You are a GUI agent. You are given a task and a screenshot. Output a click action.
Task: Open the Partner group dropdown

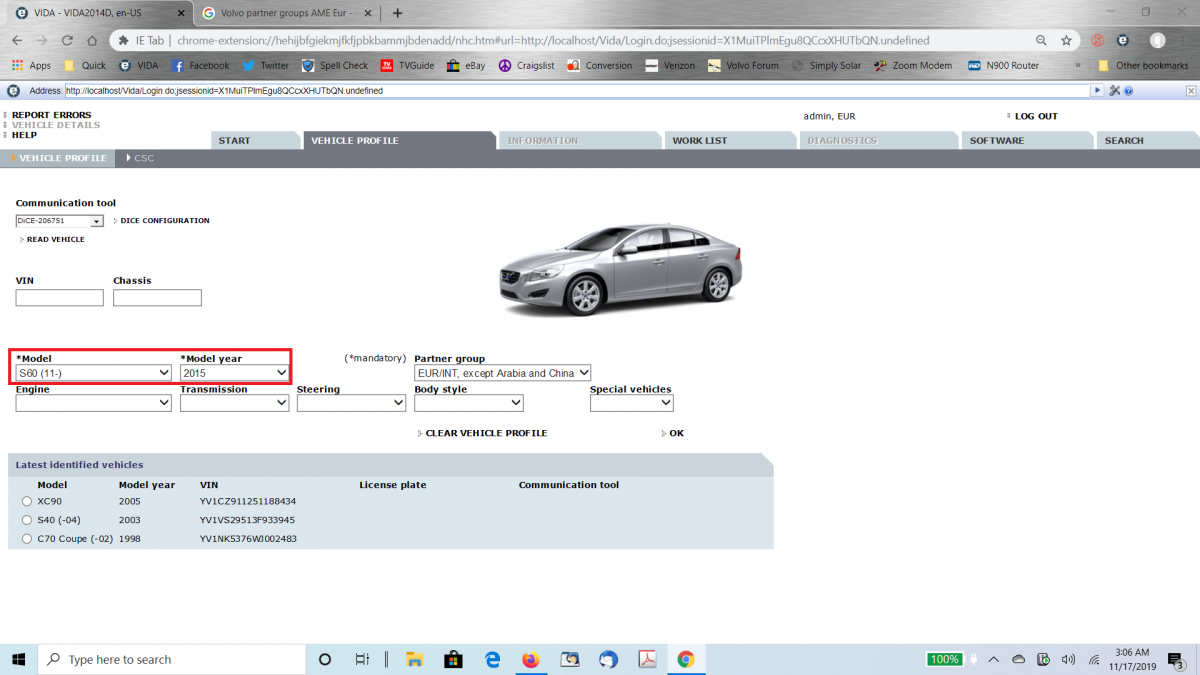[502, 373]
